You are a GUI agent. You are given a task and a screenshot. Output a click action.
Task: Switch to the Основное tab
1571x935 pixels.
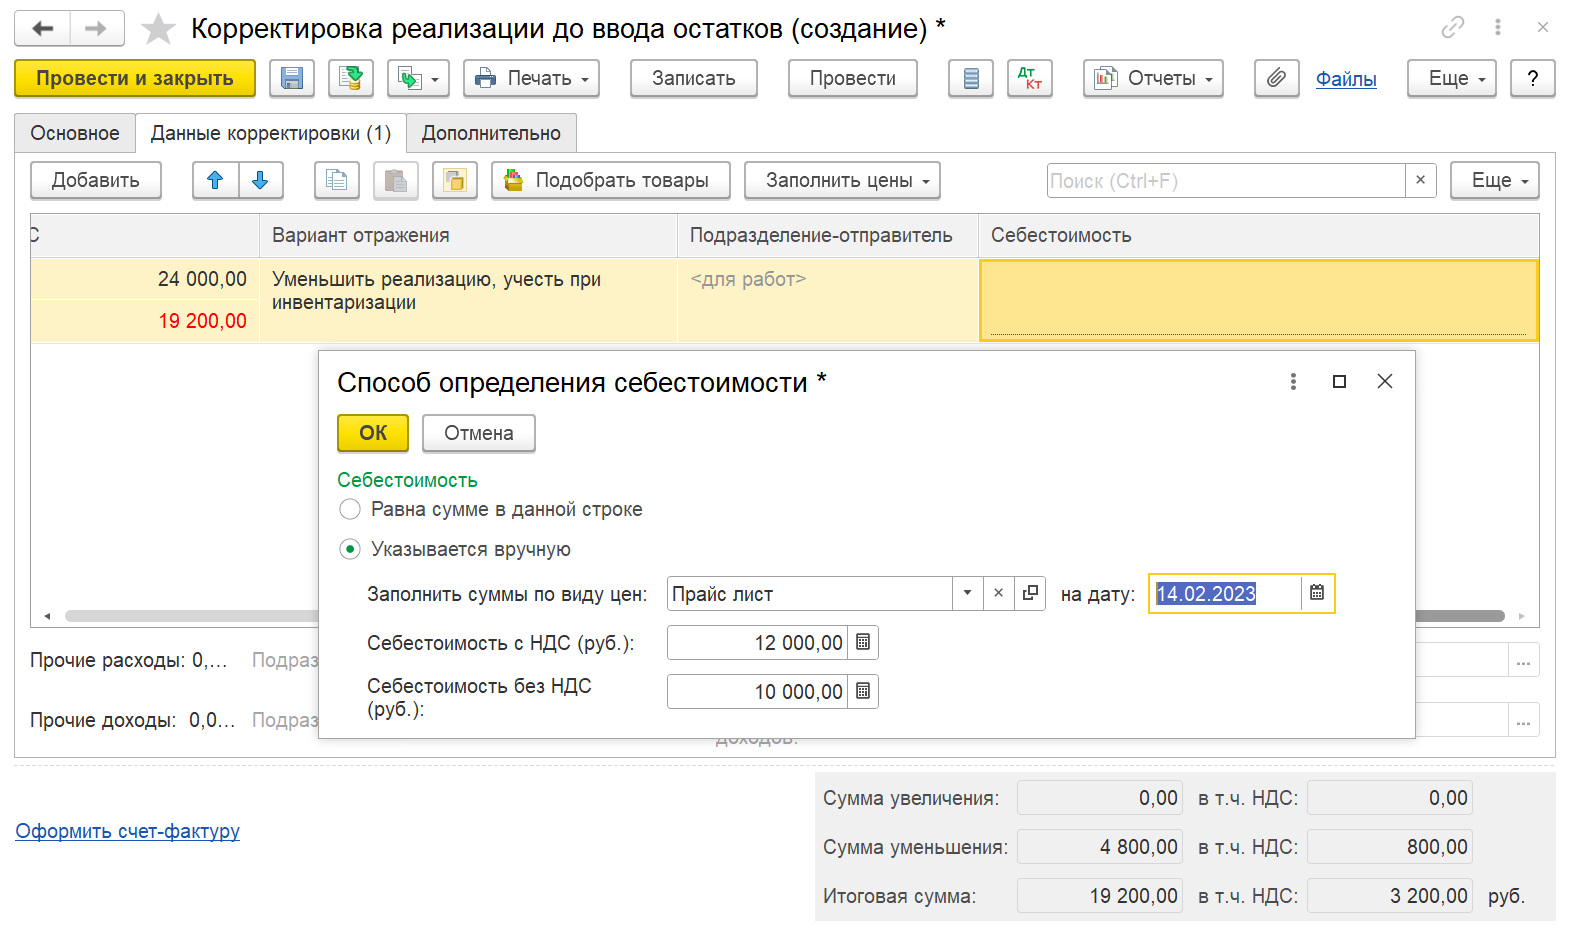pos(75,133)
